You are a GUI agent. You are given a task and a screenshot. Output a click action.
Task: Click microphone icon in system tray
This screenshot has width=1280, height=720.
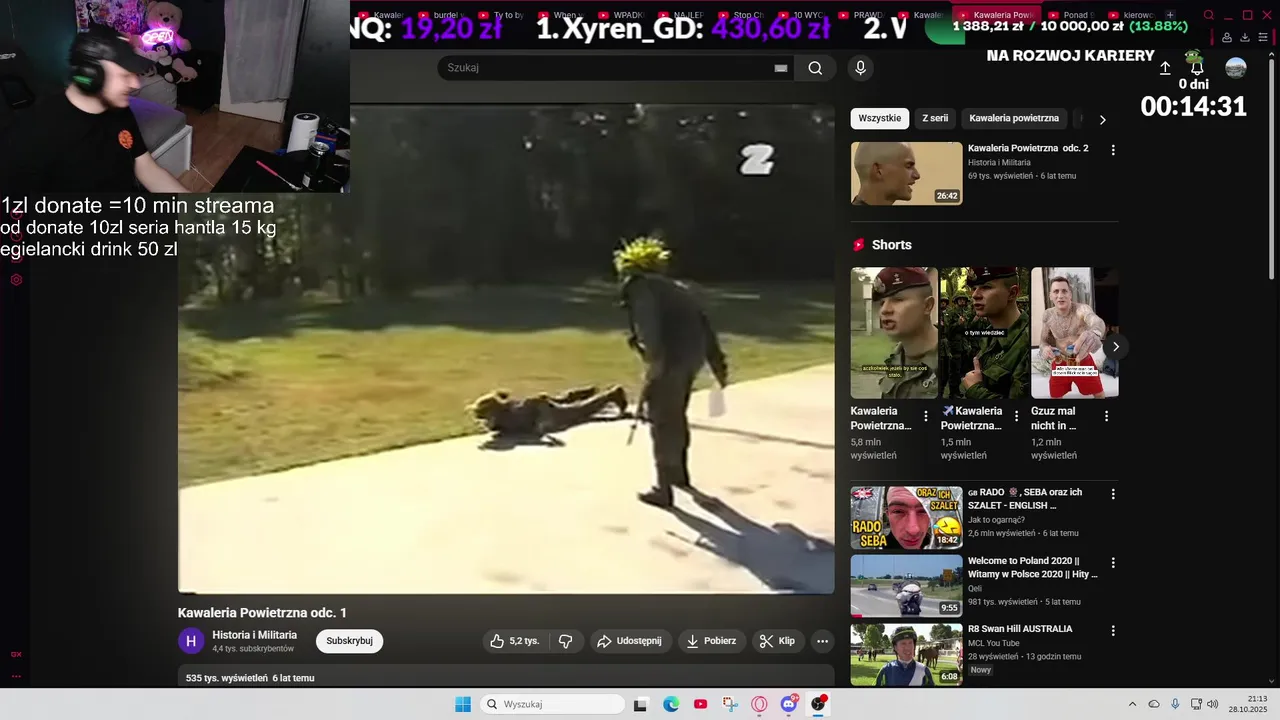(1175, 704)
